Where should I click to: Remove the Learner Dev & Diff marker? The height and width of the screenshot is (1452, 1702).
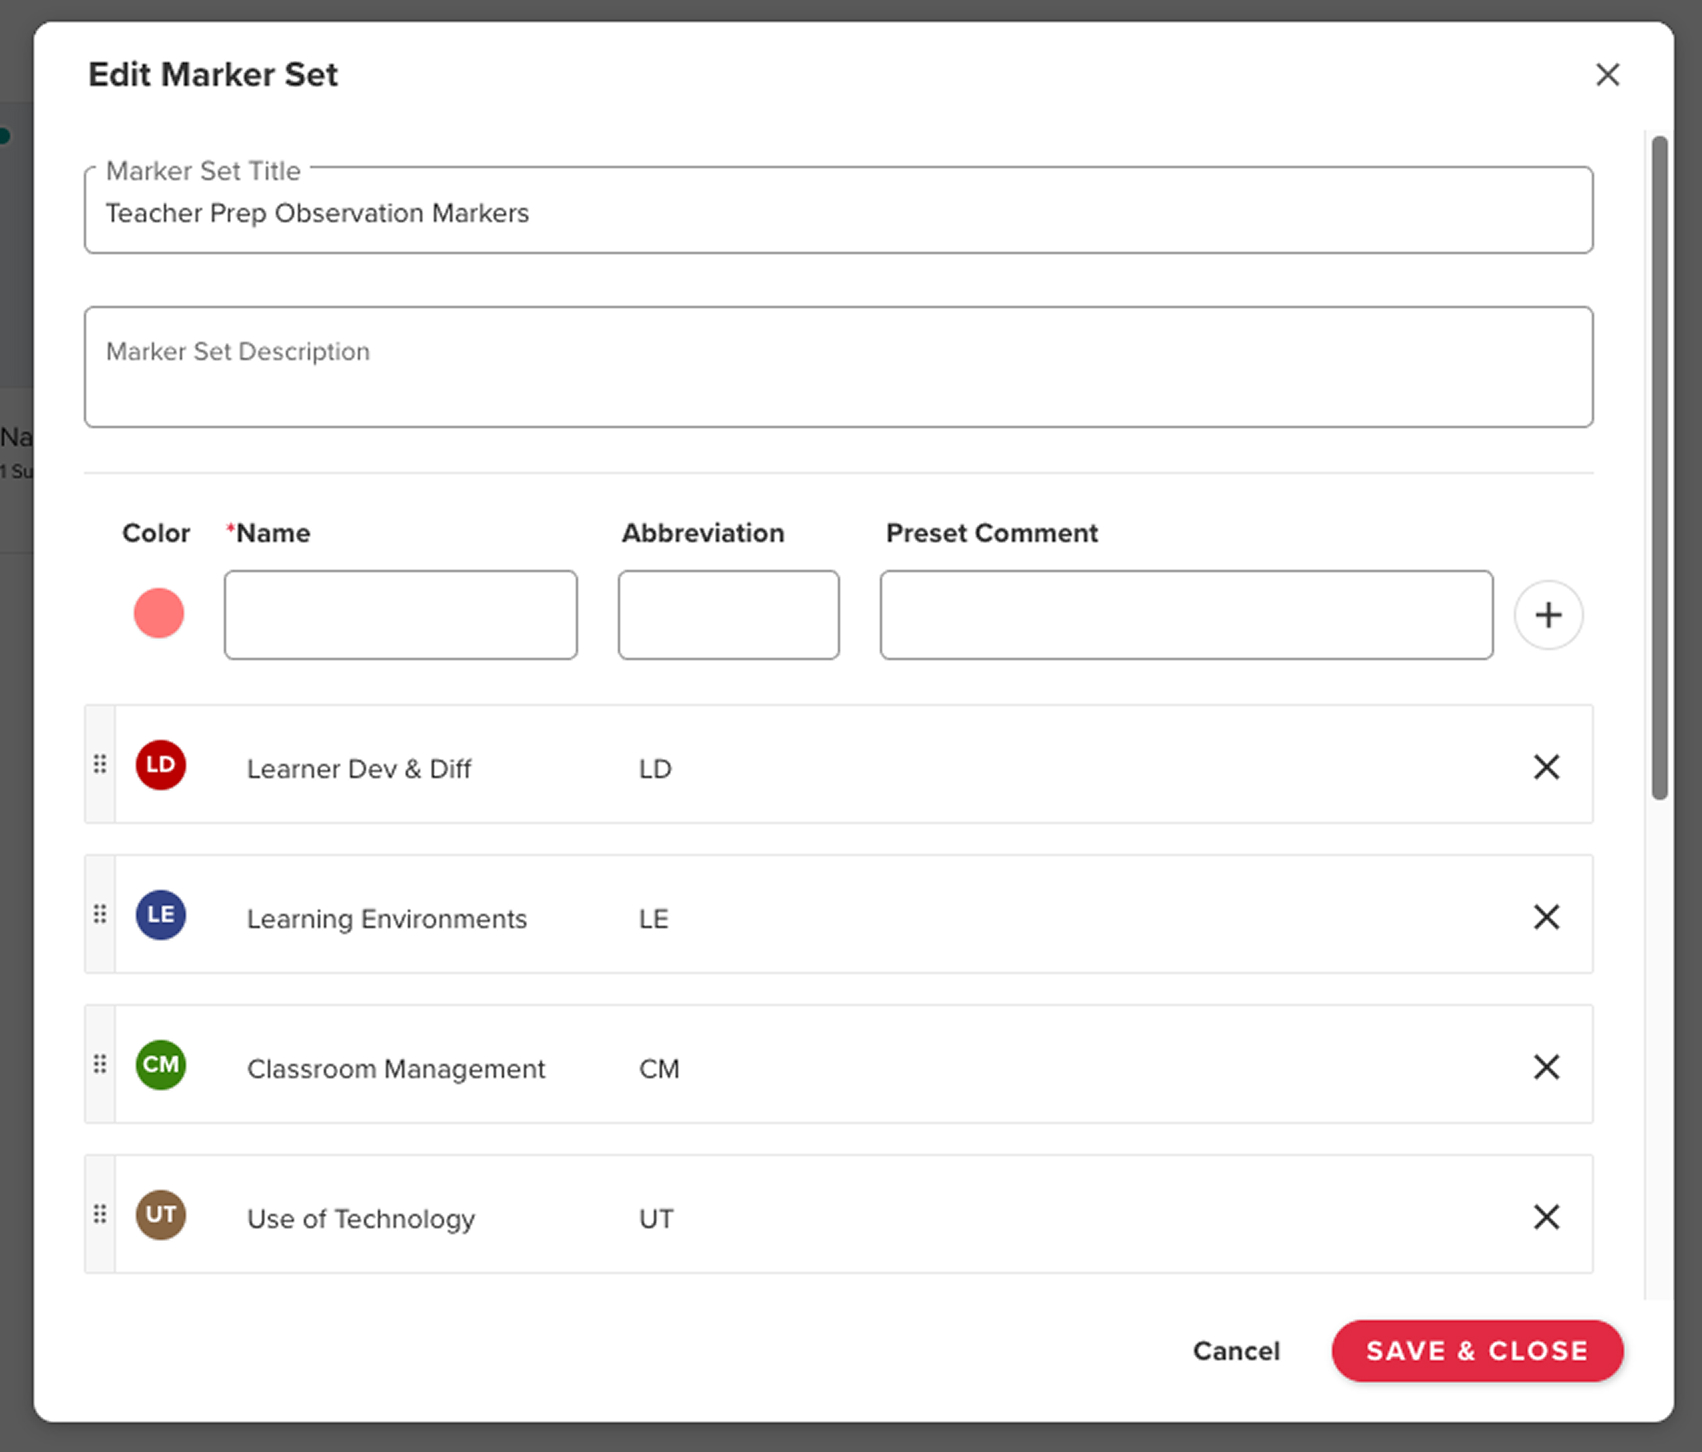[1546, 766]
